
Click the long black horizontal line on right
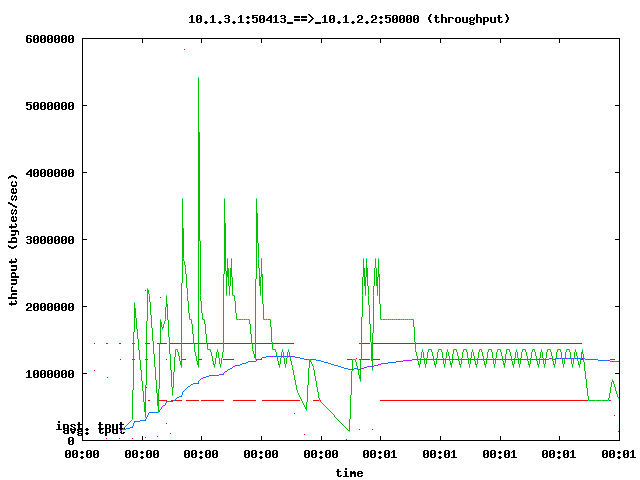[x=470, y=343]
